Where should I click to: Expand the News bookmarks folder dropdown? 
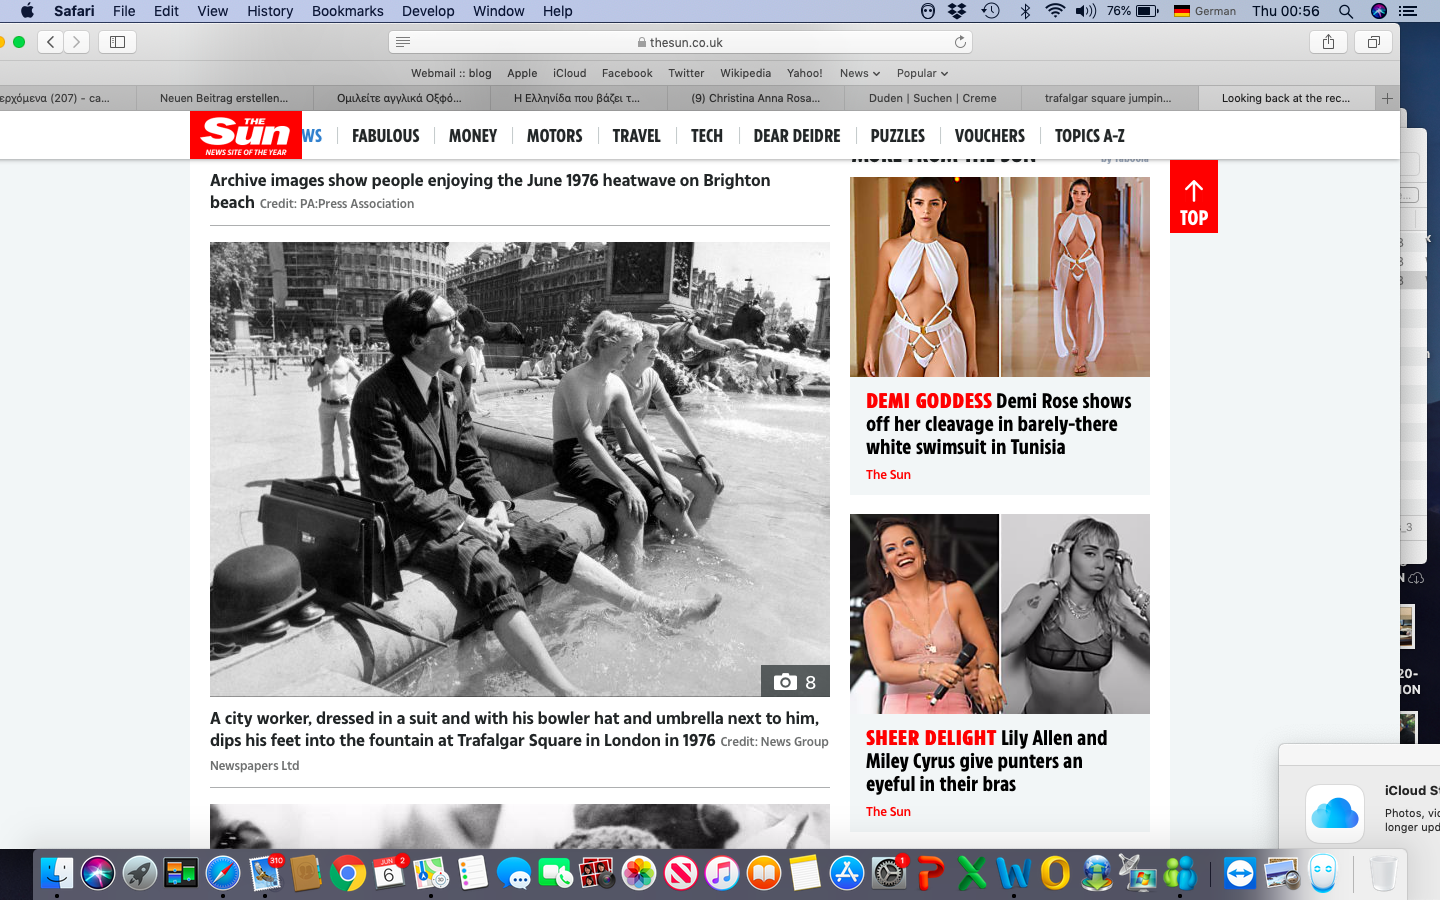(x=860, y=73)
